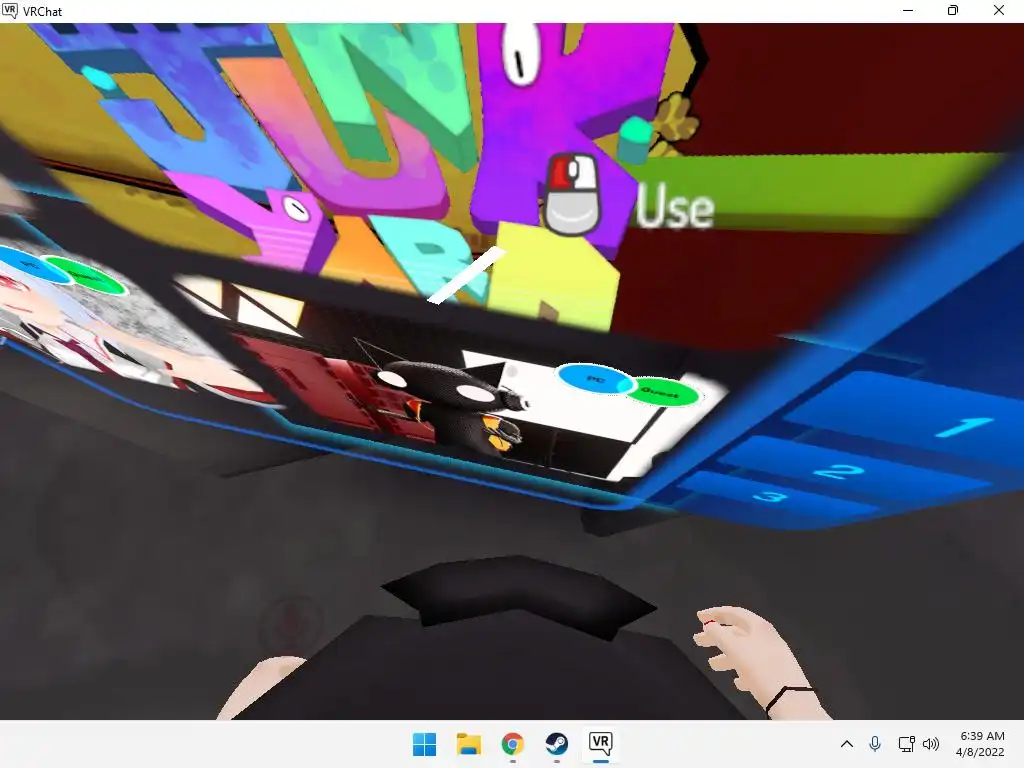
Task: Close the VRChat window
Action: 999,10
